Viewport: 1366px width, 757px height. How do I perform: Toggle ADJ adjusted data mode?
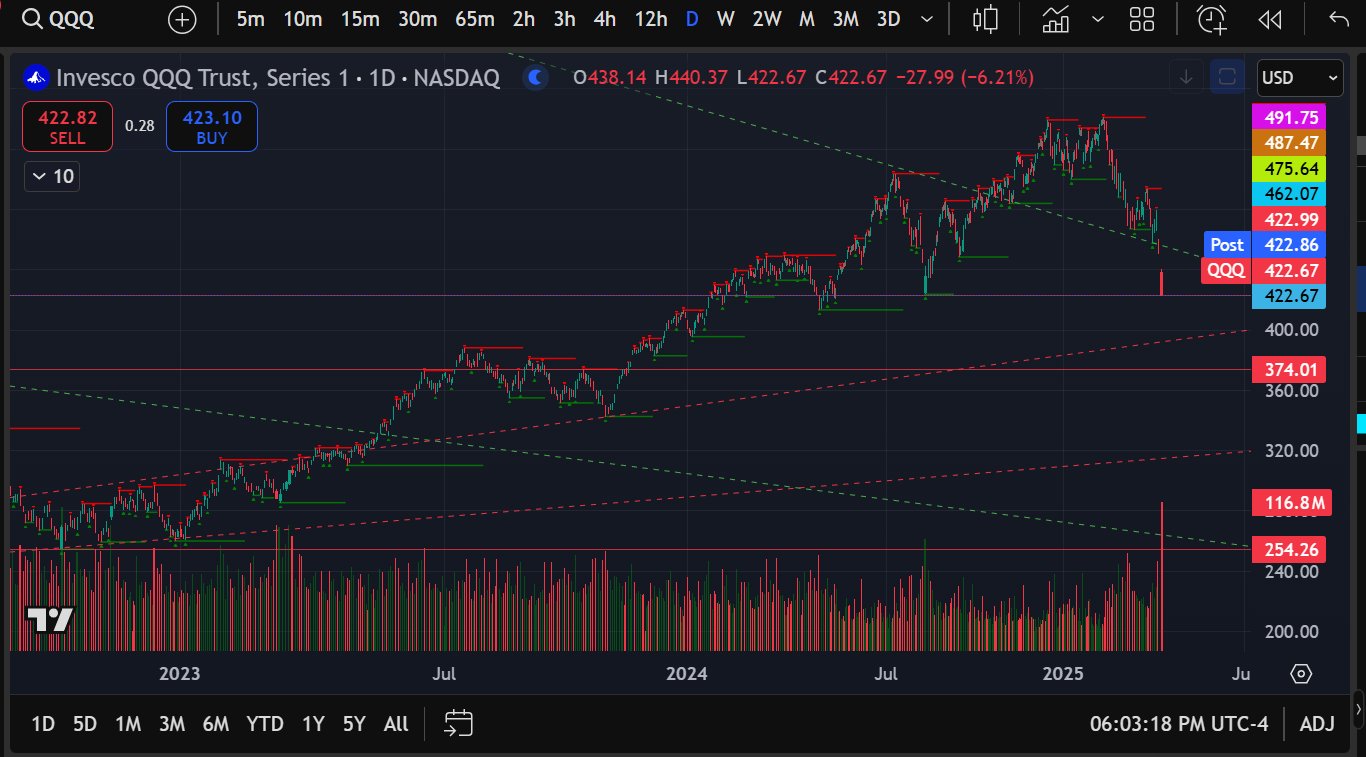(x=1317, y=723)
